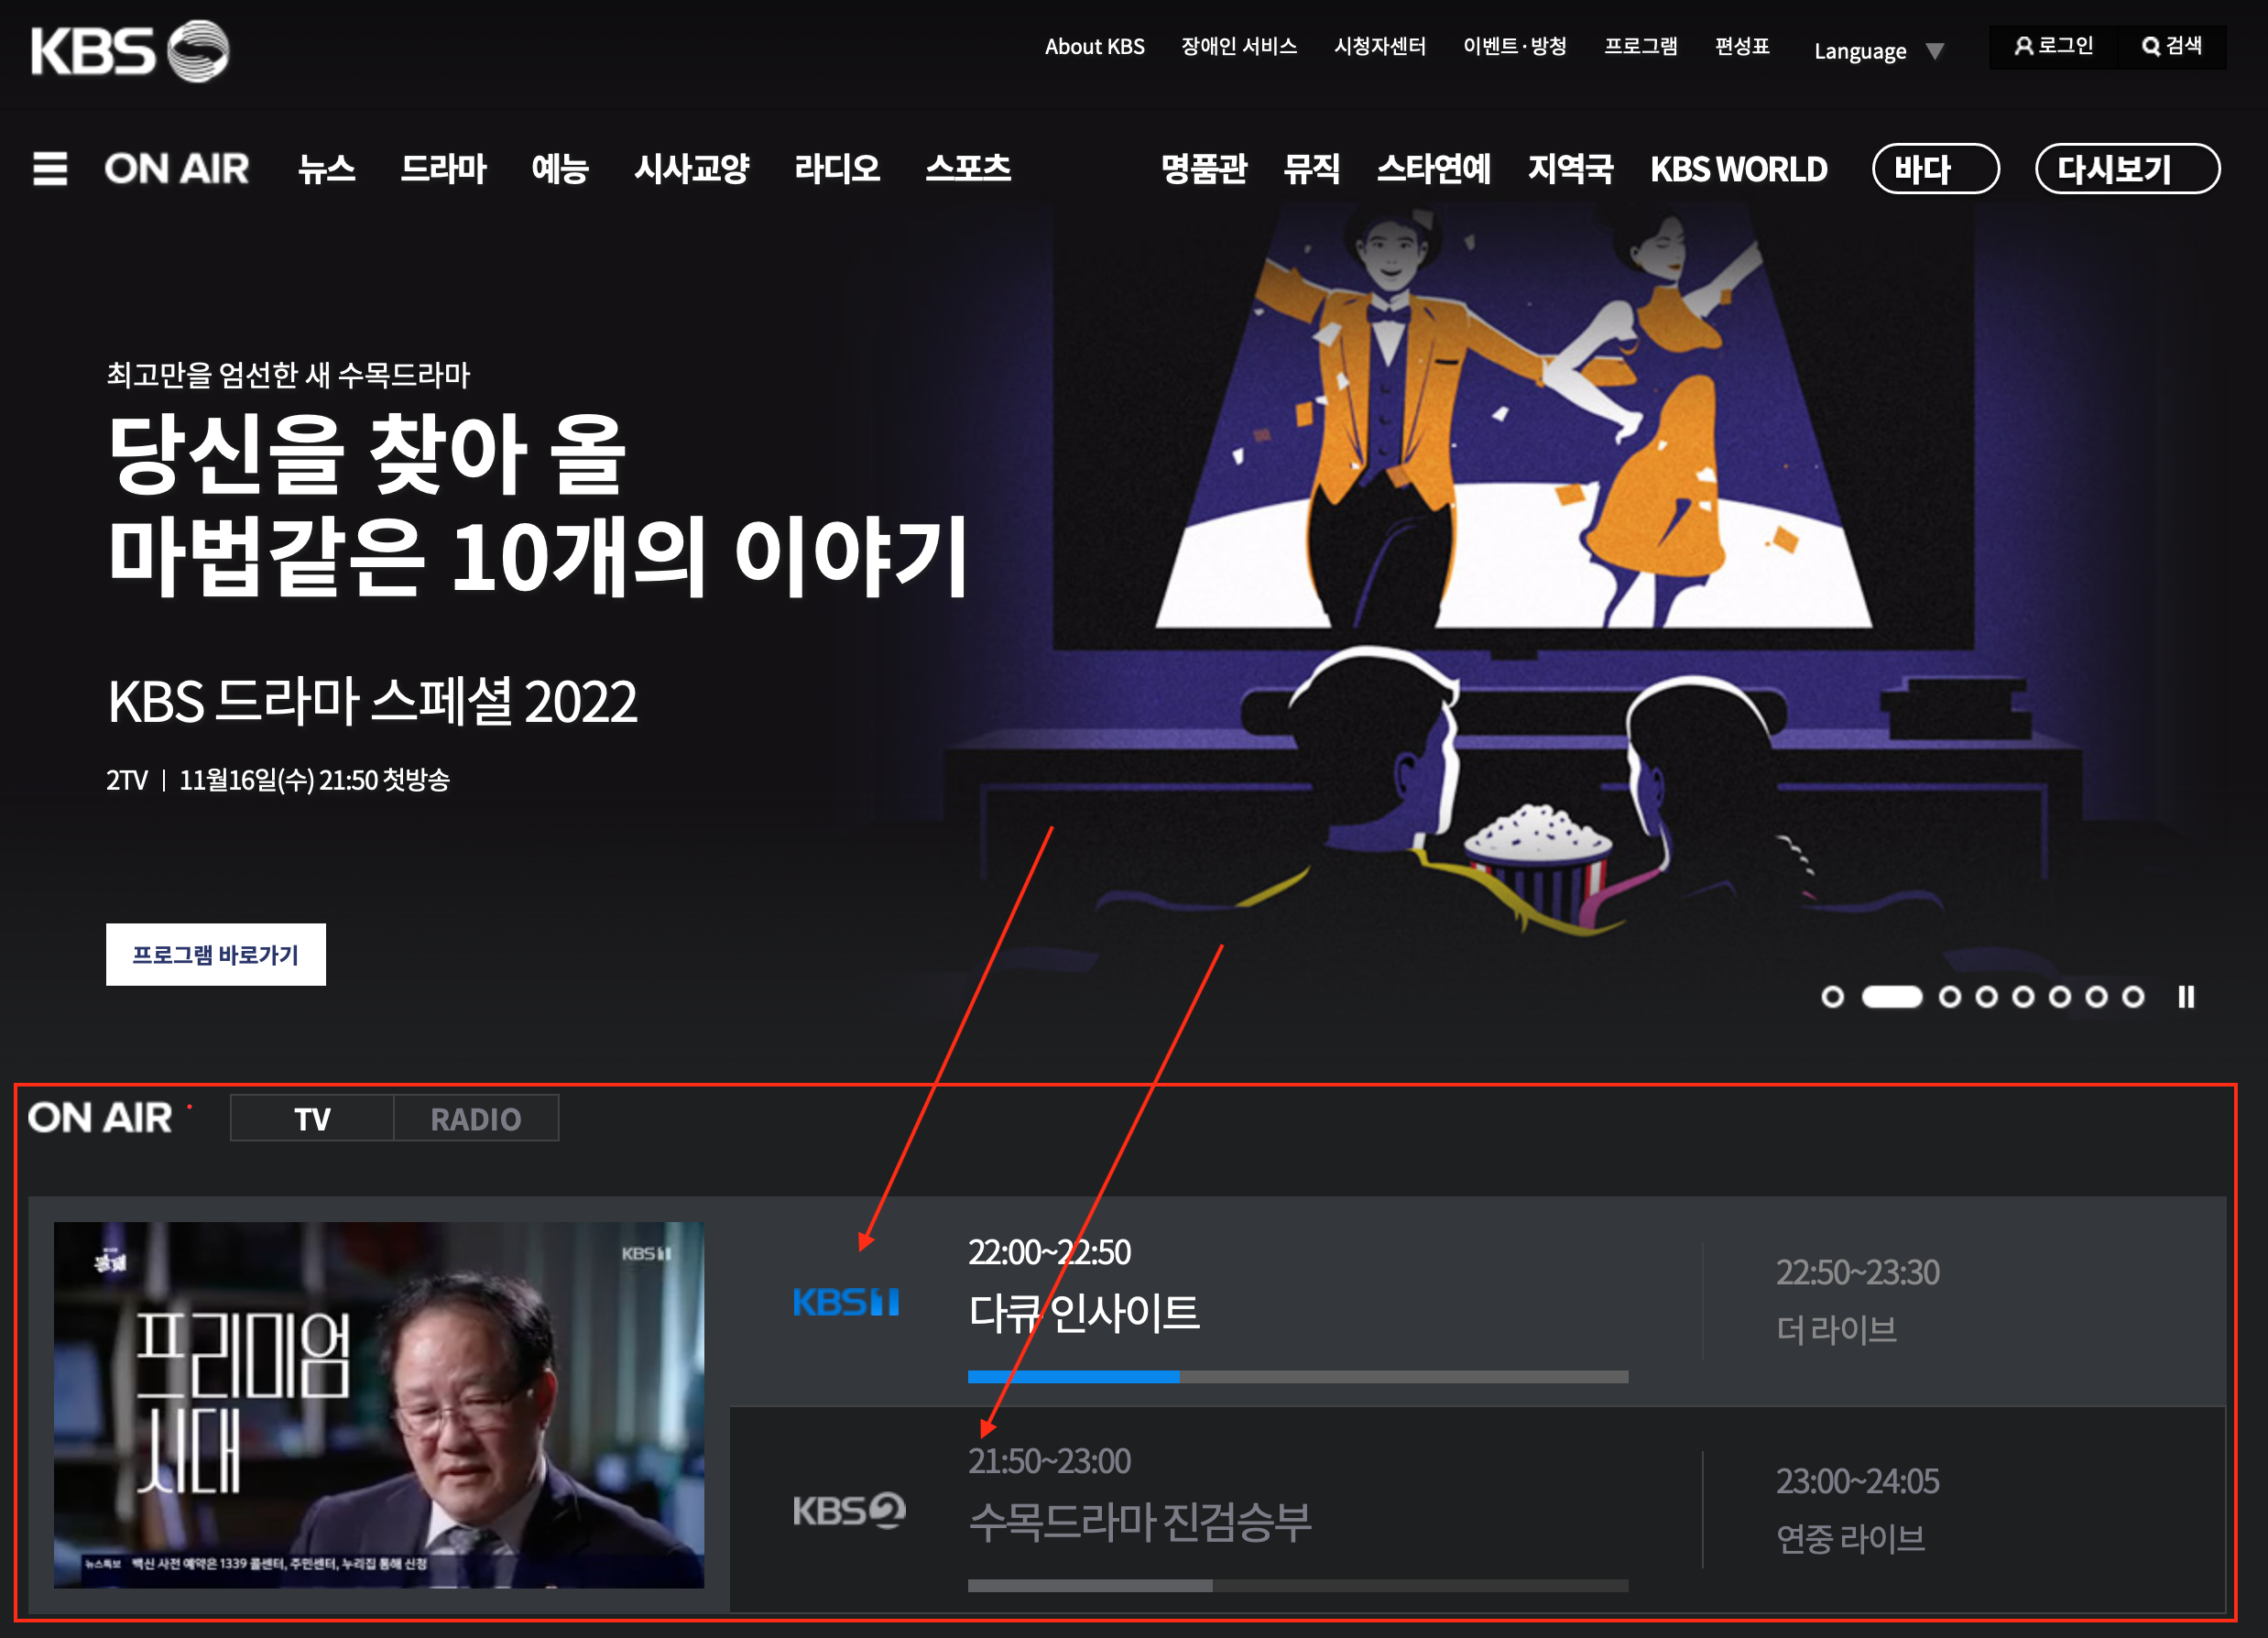Select the last carousel indicator dot
The image size is (2268, 1638).
[x=2133, y=997]
